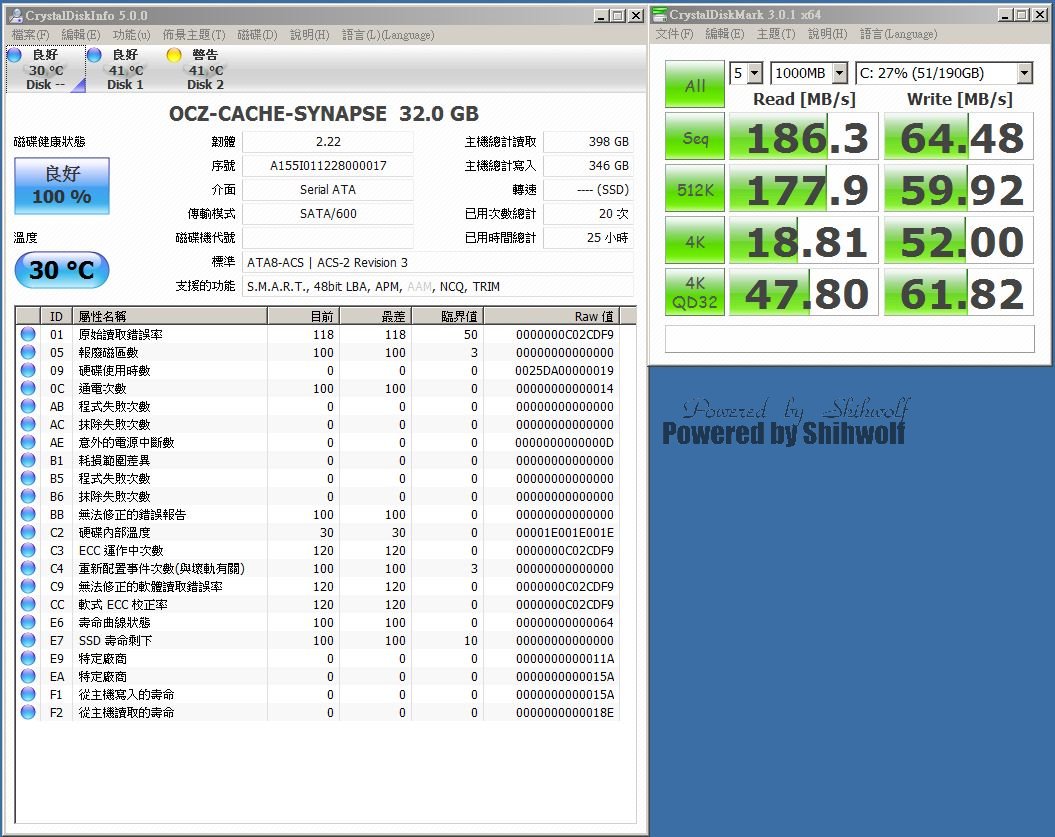Open the C: drive selection dropdown
1055x837 pixels.
(x=1025, y=73)
